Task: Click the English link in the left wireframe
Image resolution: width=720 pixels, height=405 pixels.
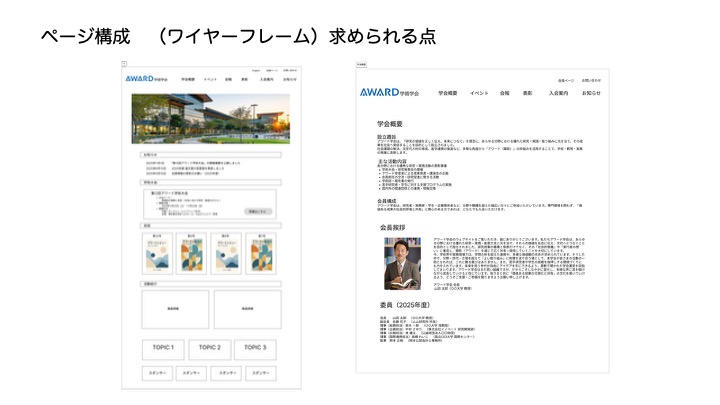Action: point(256,71)
